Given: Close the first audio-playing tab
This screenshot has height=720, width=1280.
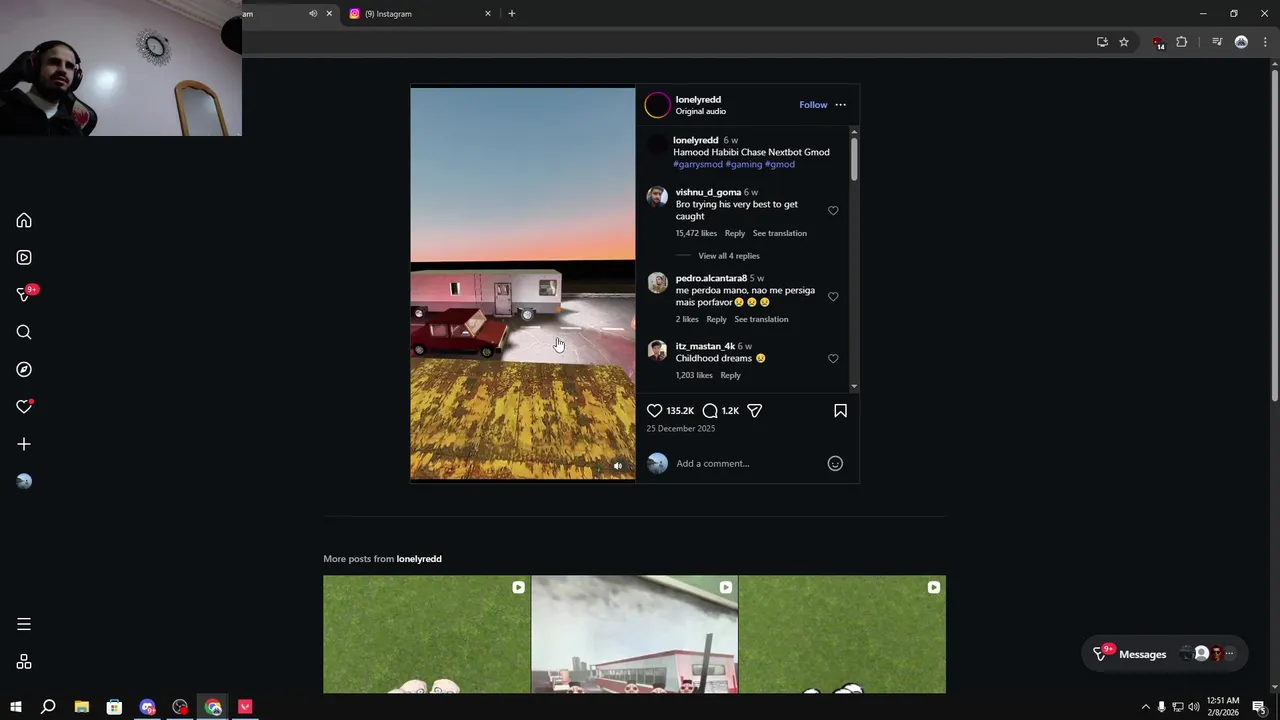Looking at the screenshot, I should tap(329, 13).
